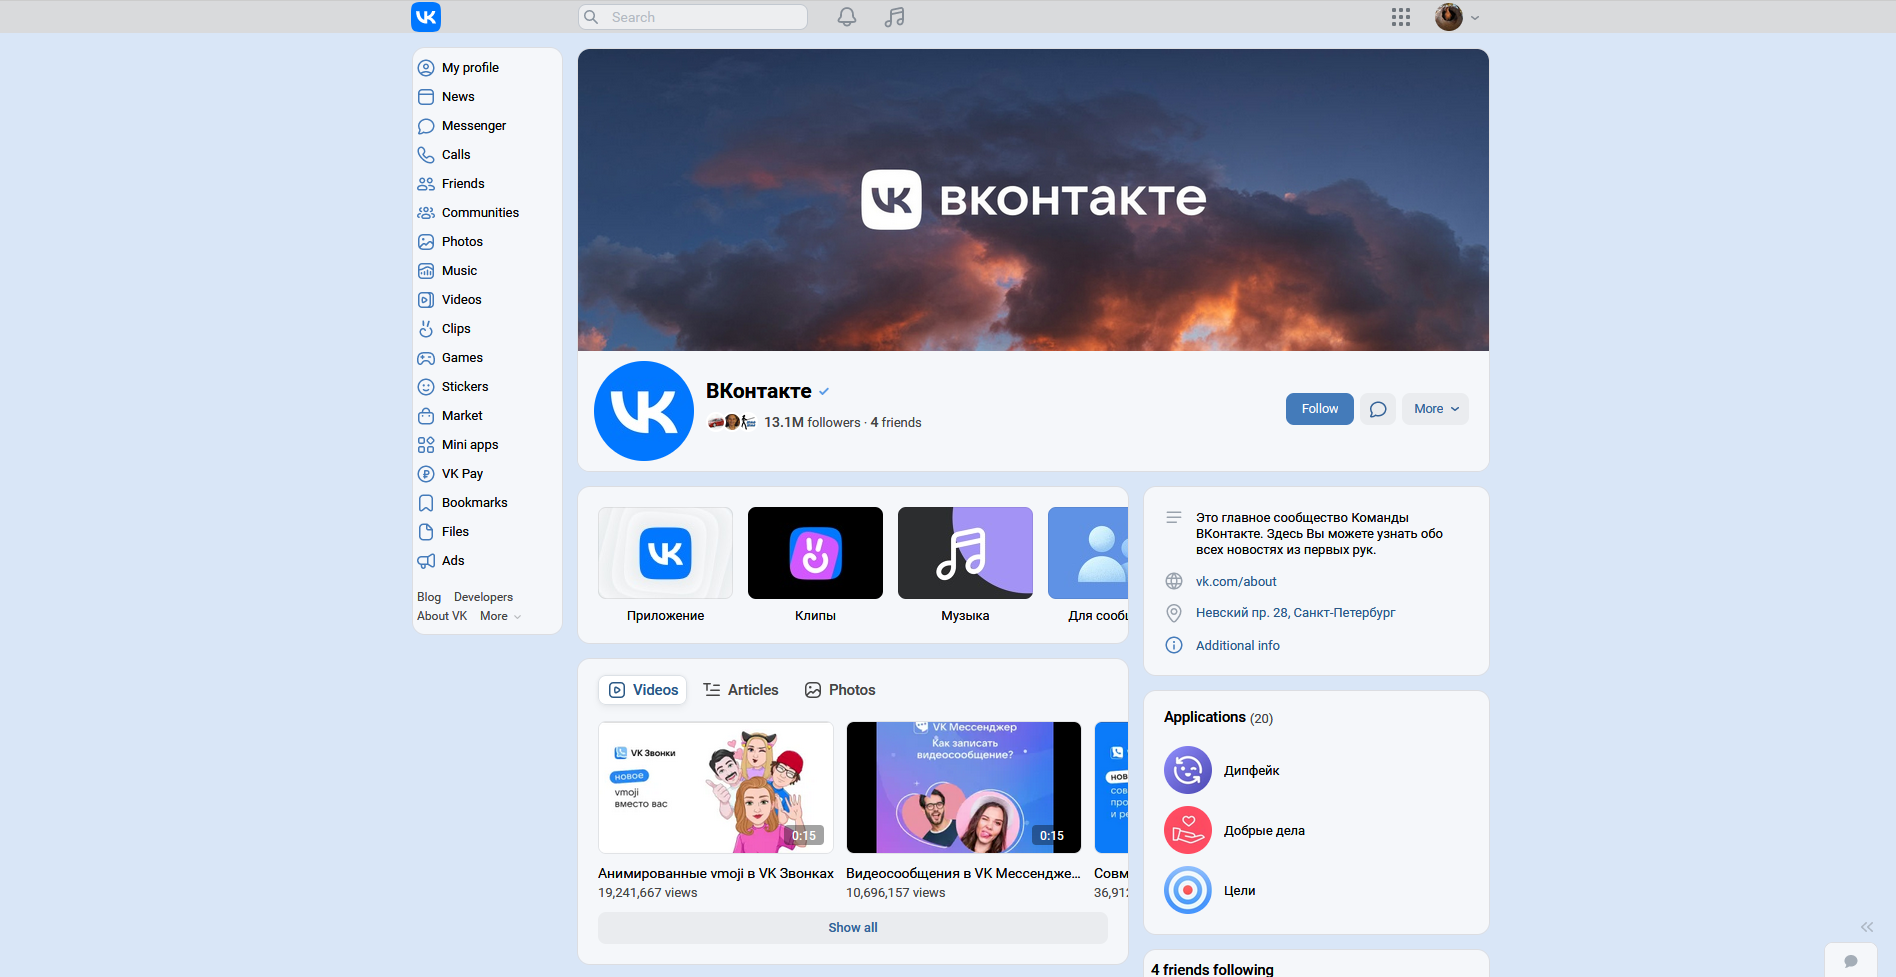This screenshot has width=1896, height=977.
Task: Play the Видеосообщения в VK Мессенджере video
Action: pos(964,788)
